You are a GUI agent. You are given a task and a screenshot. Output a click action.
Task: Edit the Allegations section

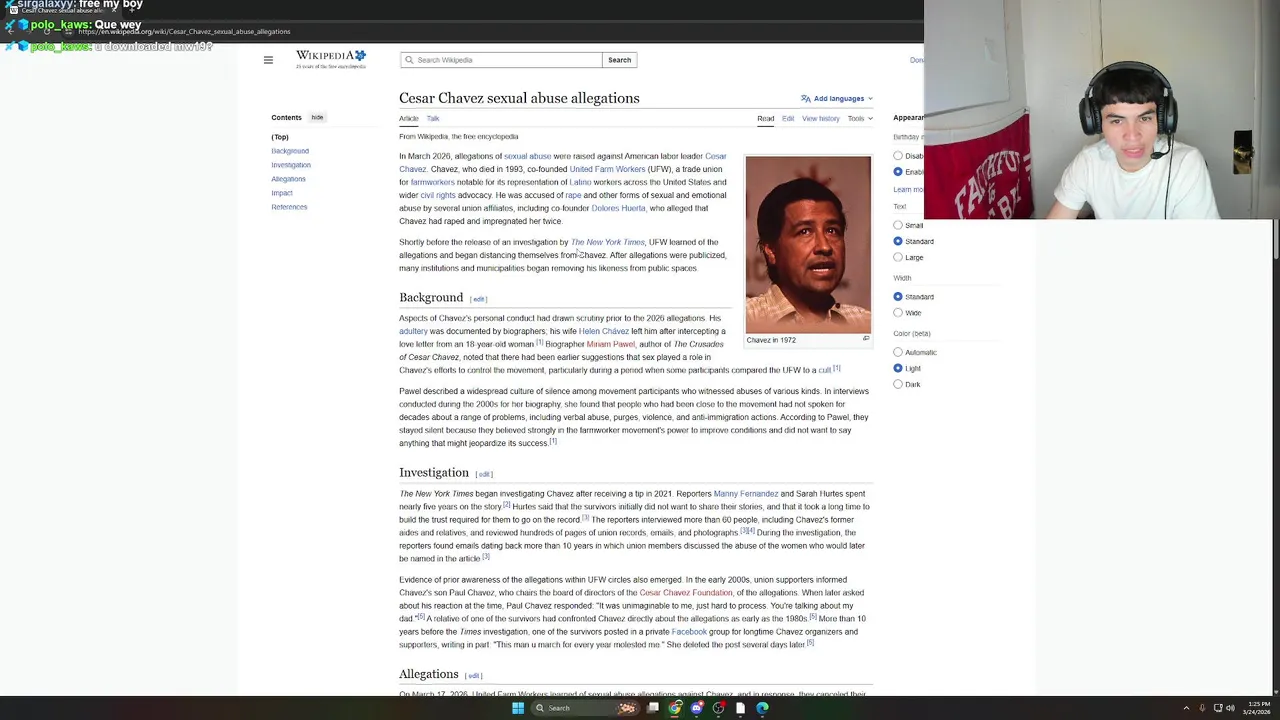click(x=474, y=676)
